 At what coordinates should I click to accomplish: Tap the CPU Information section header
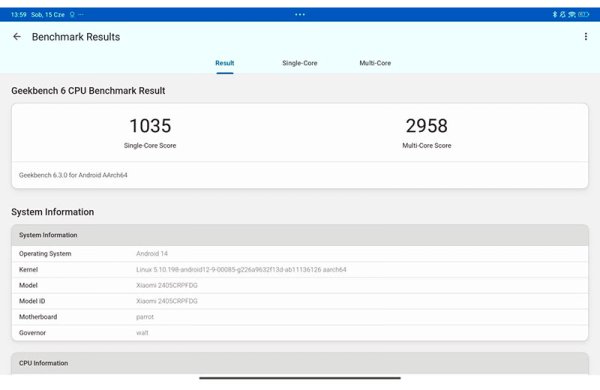coord(300,363)
